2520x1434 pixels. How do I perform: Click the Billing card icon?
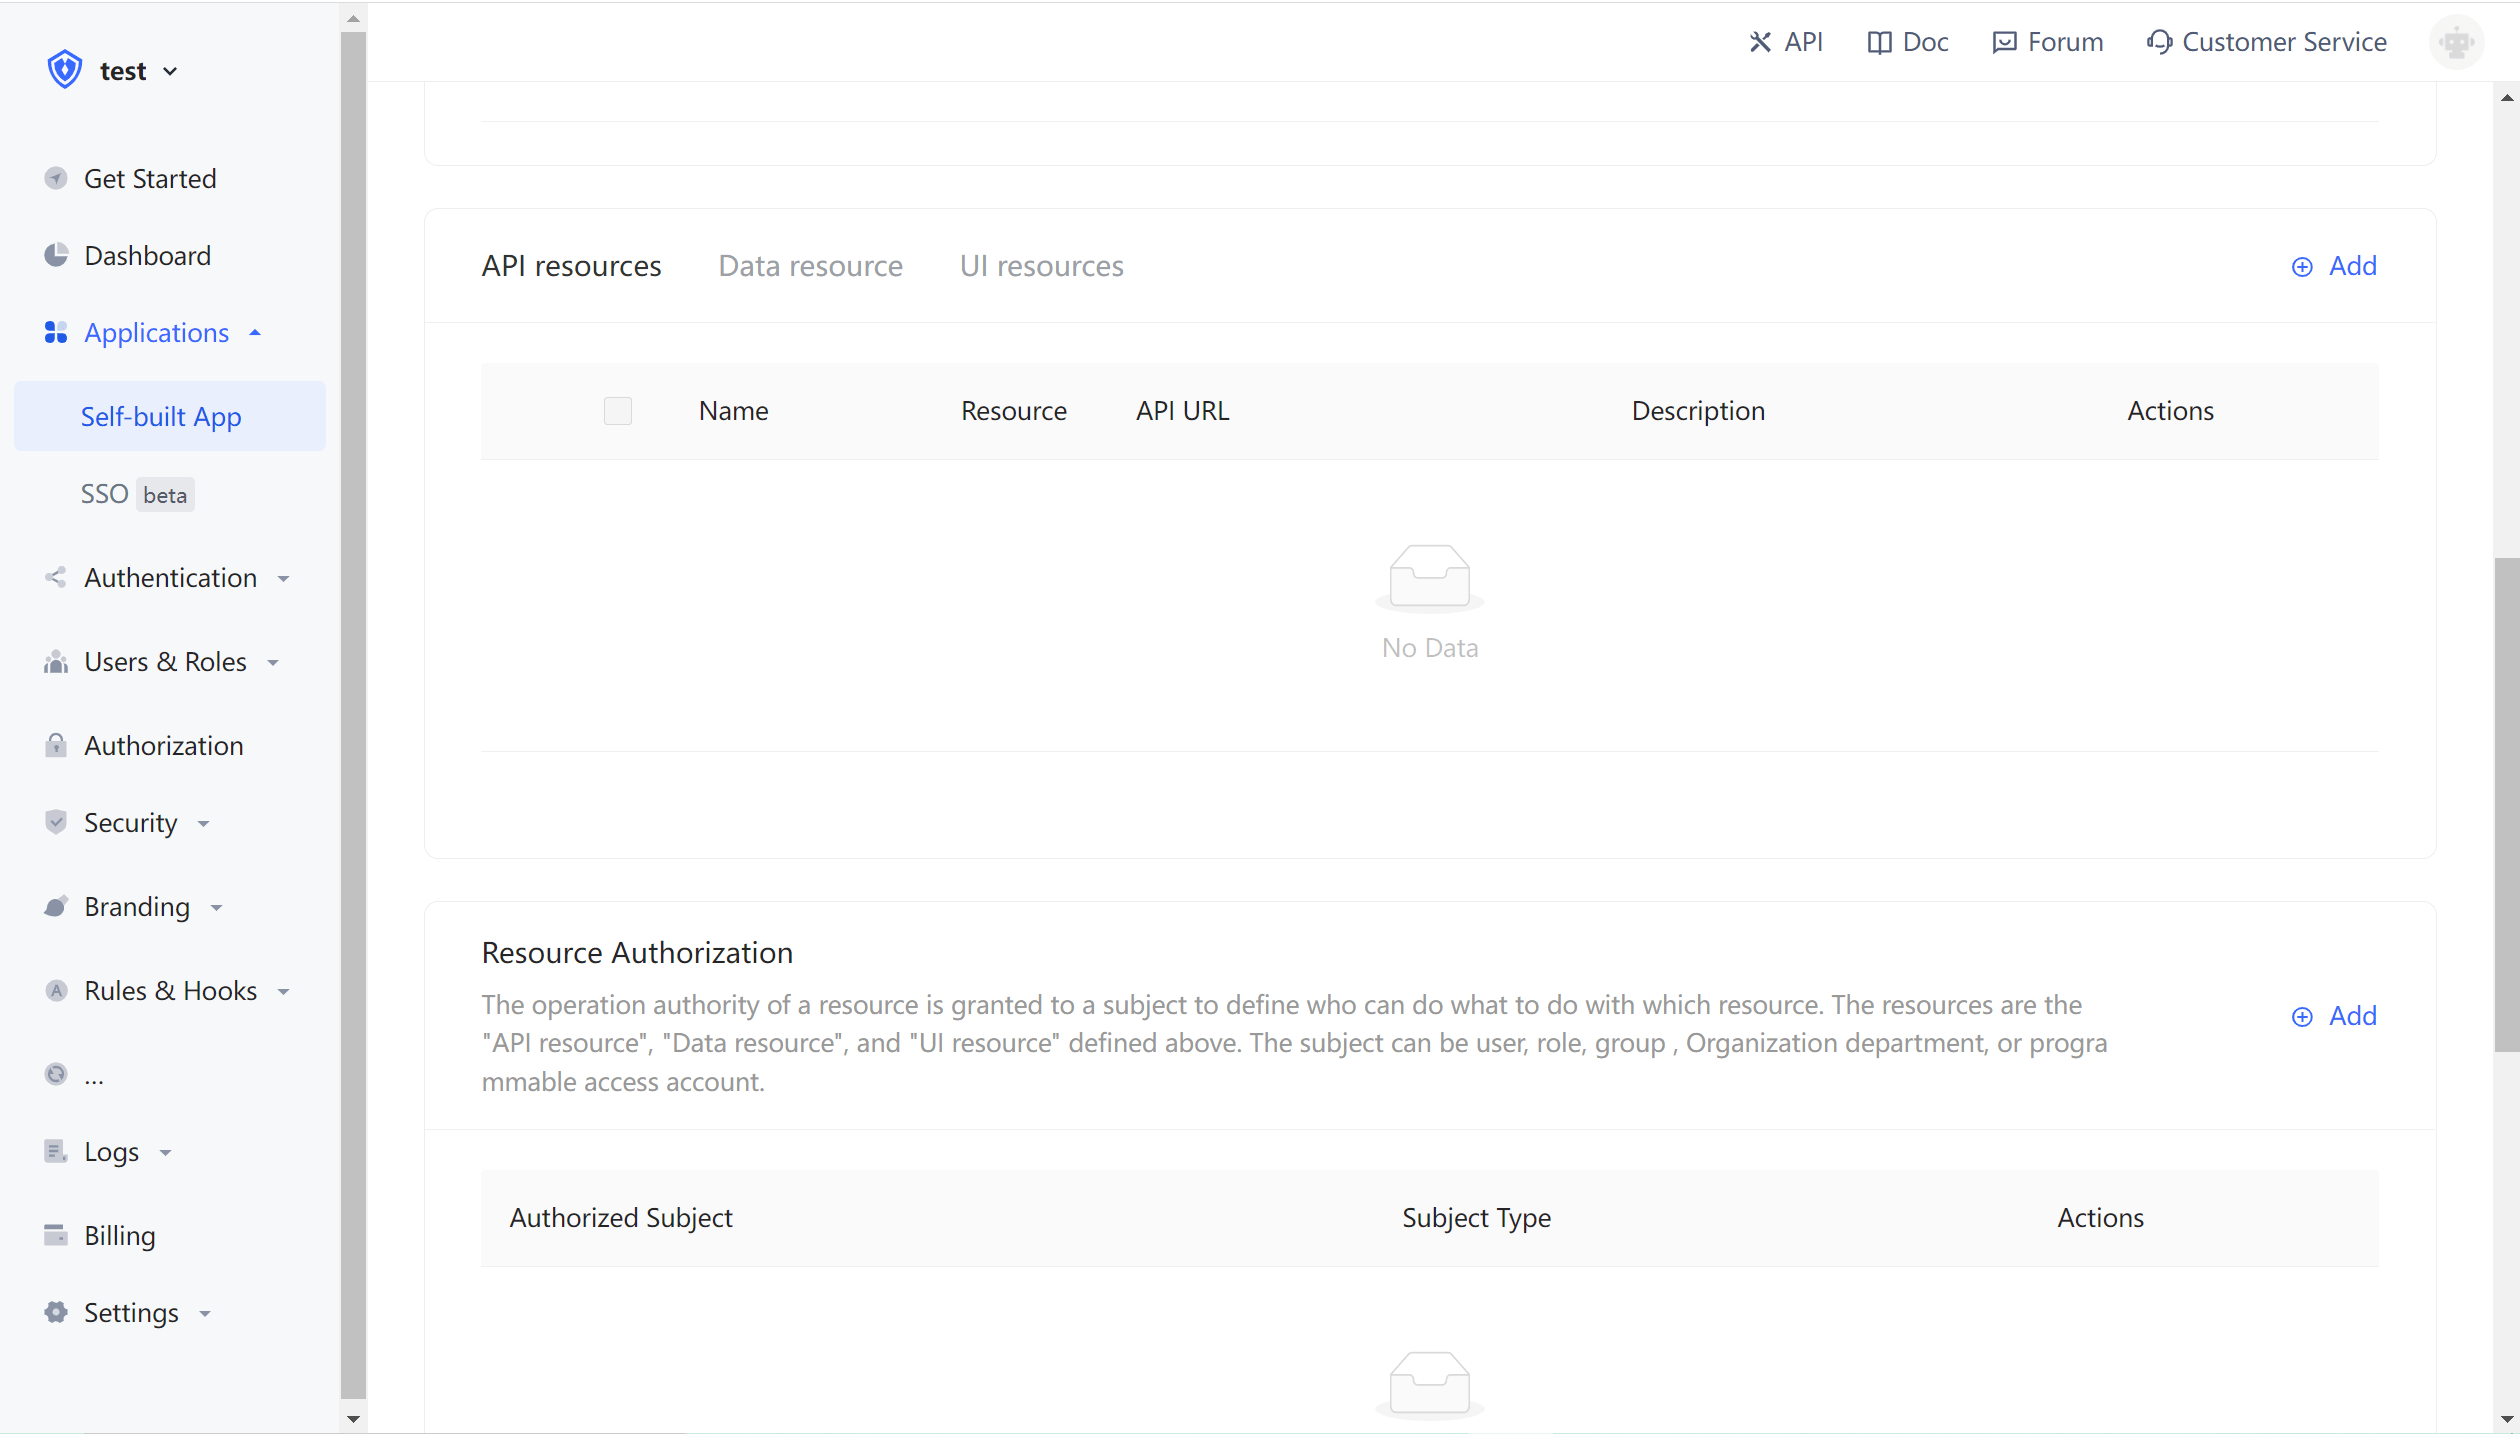coord(56,1235)
